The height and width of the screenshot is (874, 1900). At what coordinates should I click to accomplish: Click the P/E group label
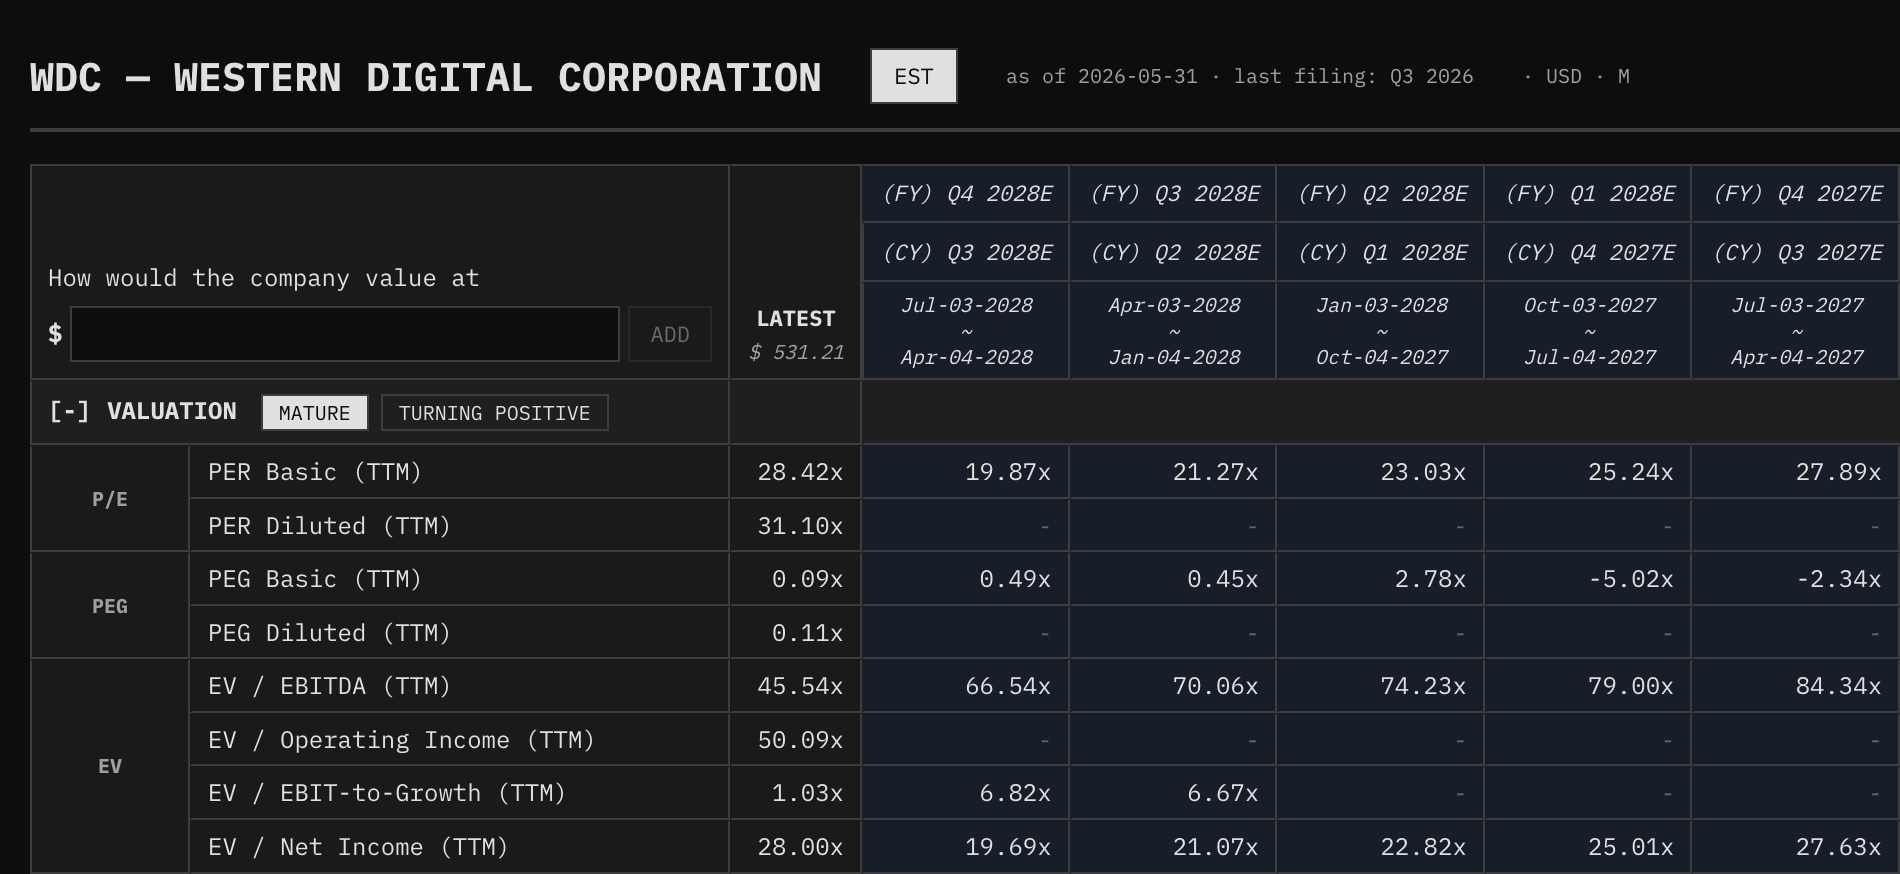pos(110,499)
